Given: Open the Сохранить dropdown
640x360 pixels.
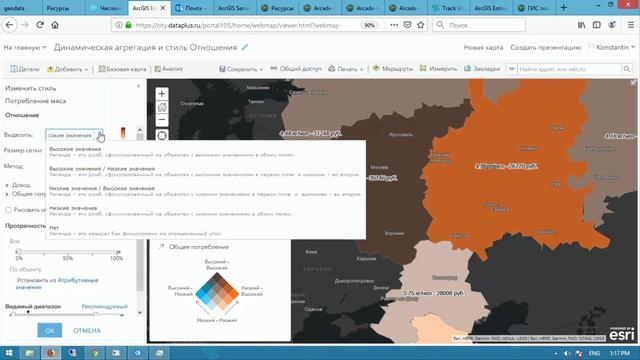Looking at the screenshot, I should click(x=241, y=69).
